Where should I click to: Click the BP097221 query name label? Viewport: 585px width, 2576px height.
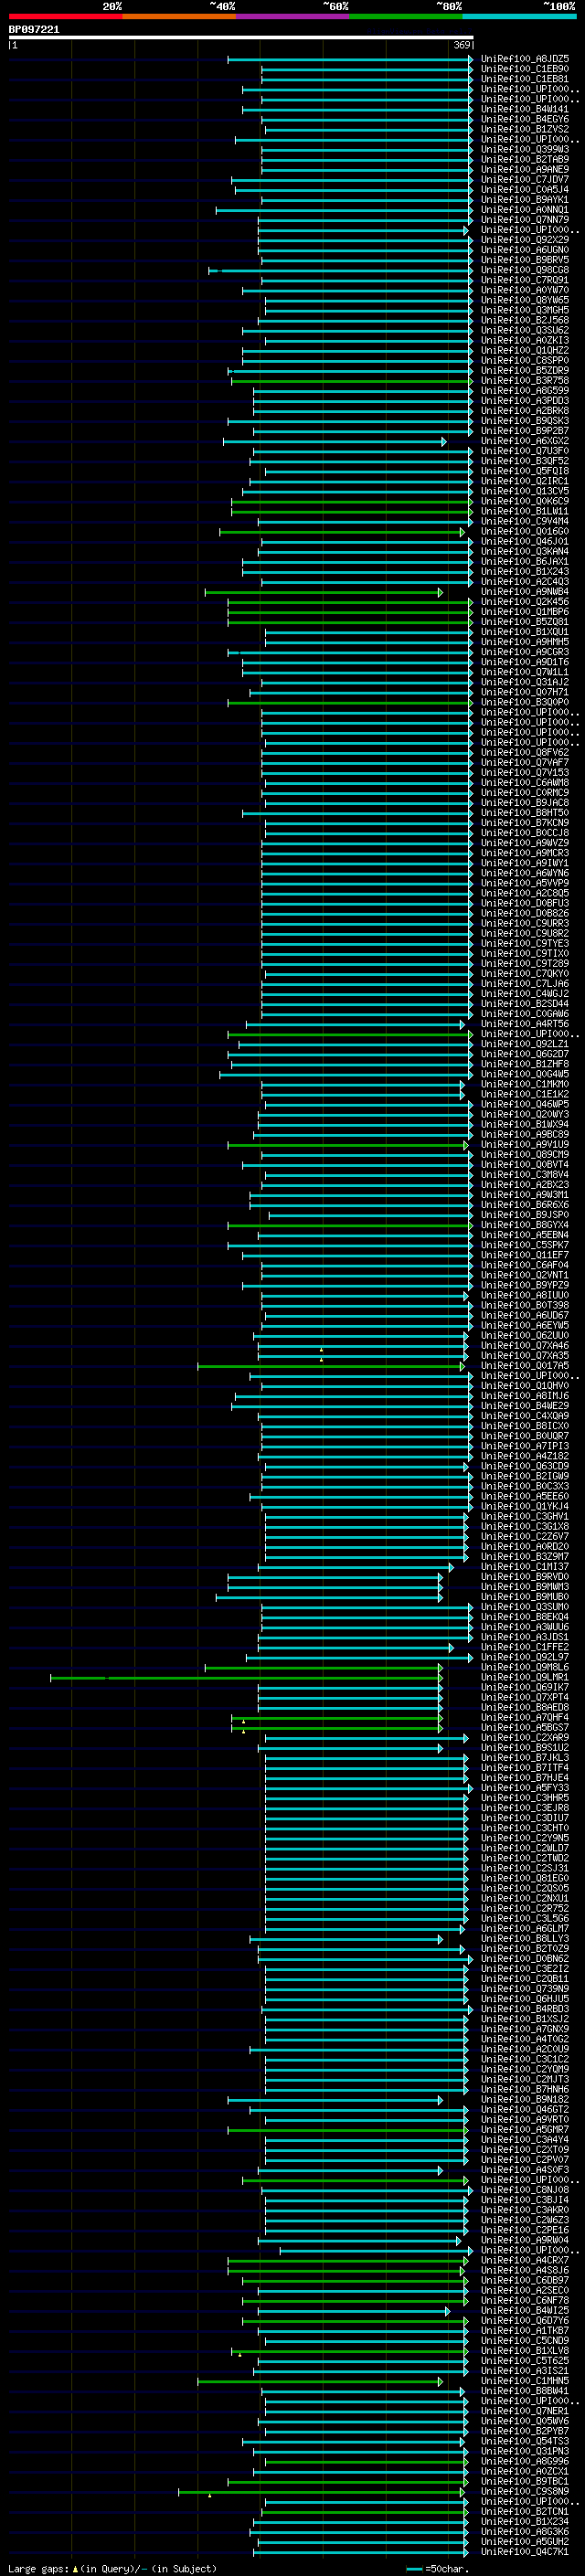point(34,29)
